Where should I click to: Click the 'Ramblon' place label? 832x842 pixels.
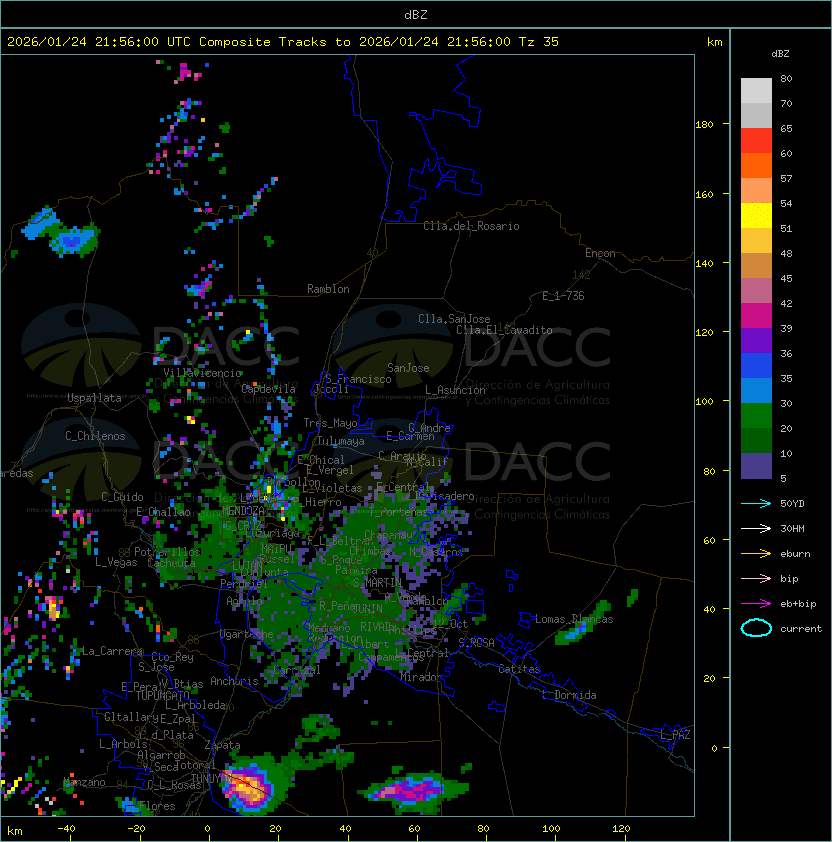point(328,289)
